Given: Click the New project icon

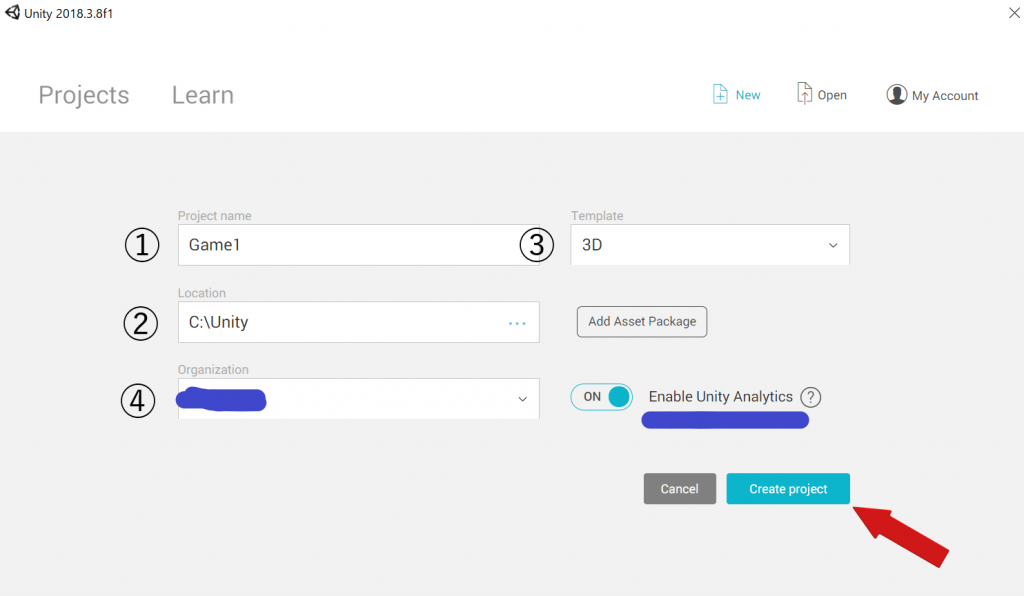Looking at the screenshot, I should [x=720, y=94].
